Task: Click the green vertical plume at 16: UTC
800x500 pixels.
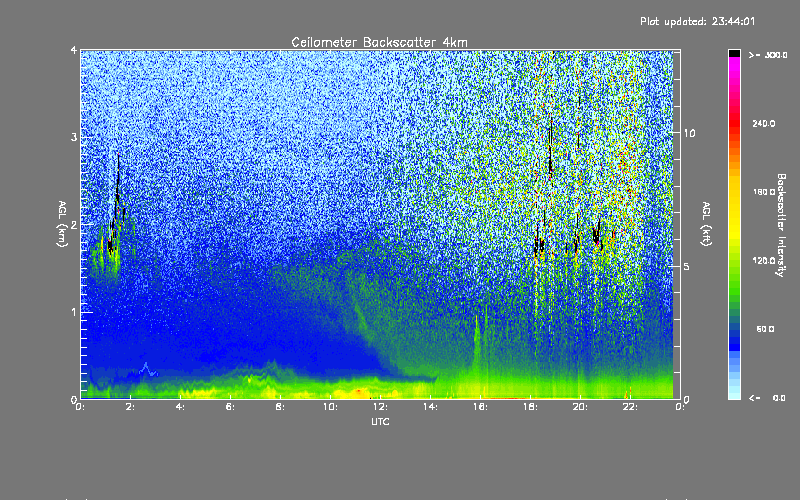Action: point(477,342)
